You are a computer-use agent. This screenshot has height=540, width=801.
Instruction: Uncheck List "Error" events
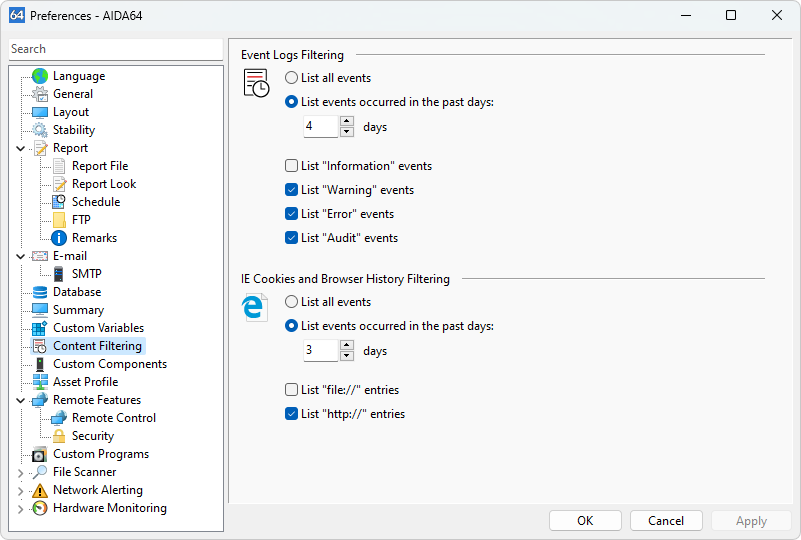coord(291,214)
